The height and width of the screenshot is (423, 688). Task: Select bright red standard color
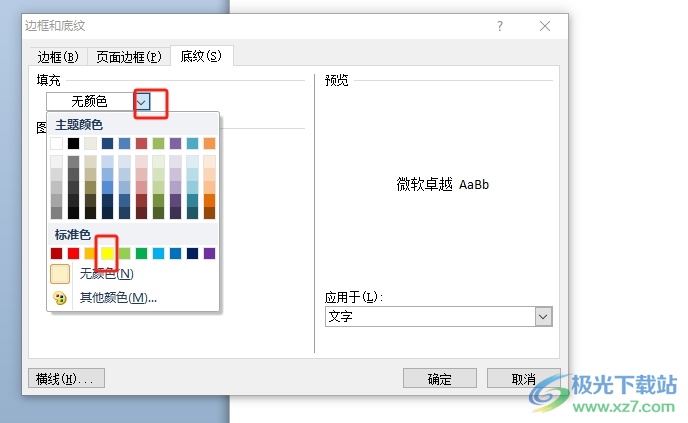[x=73, y=253]
